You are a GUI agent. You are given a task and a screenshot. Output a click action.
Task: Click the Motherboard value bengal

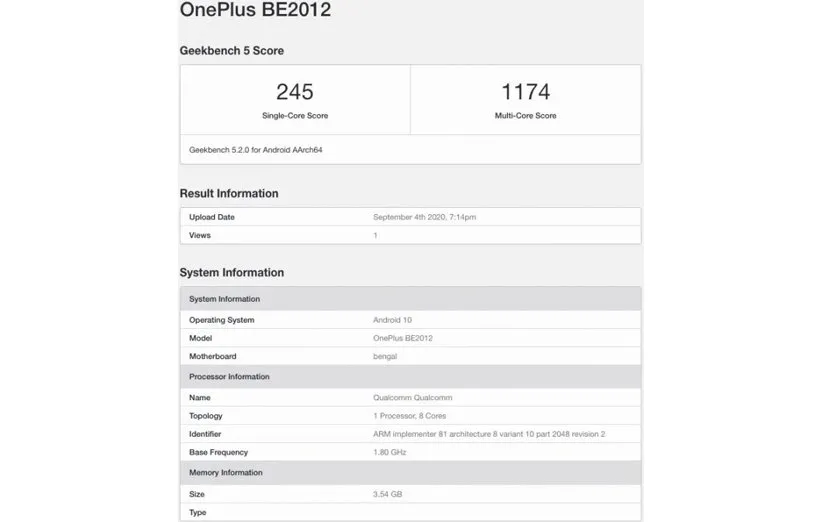pos(385,356)
